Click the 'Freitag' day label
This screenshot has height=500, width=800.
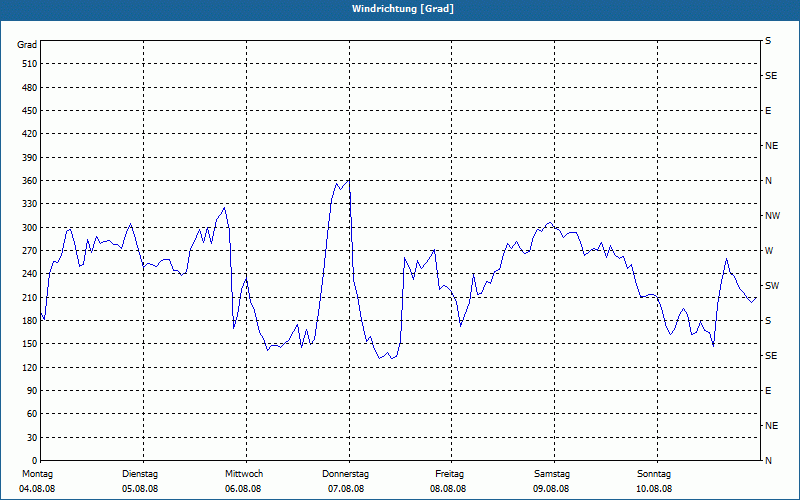[x=449, y=474]
